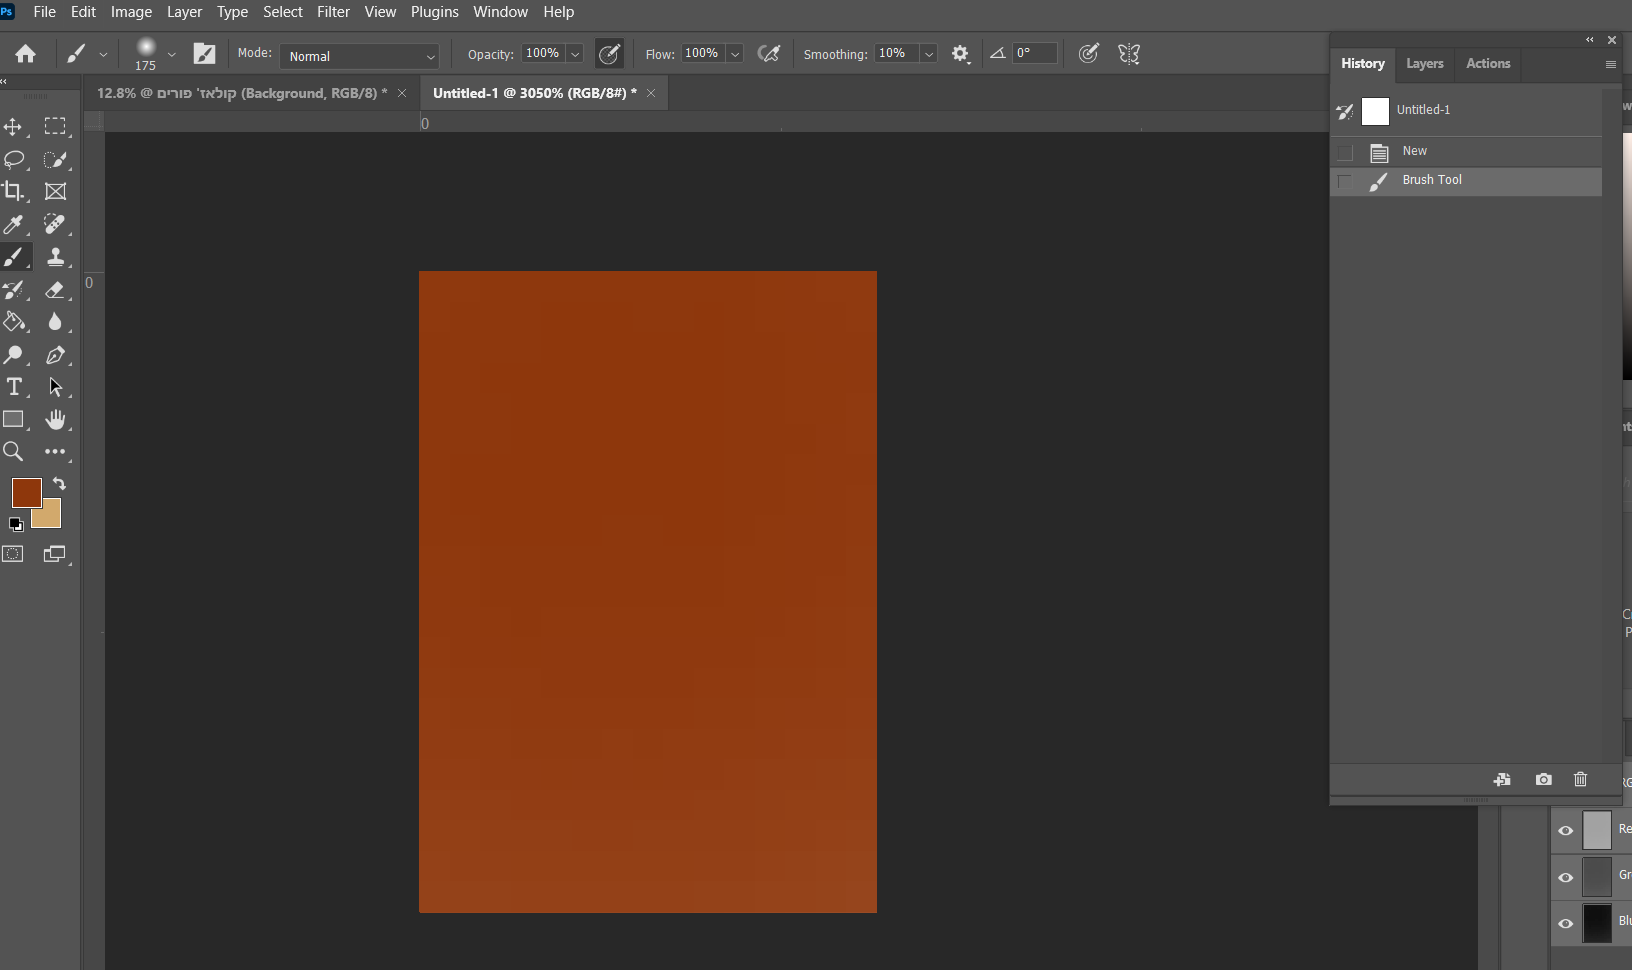Open the Filter menu
This screenshot has height=970, width=1632.
[333, 12]
